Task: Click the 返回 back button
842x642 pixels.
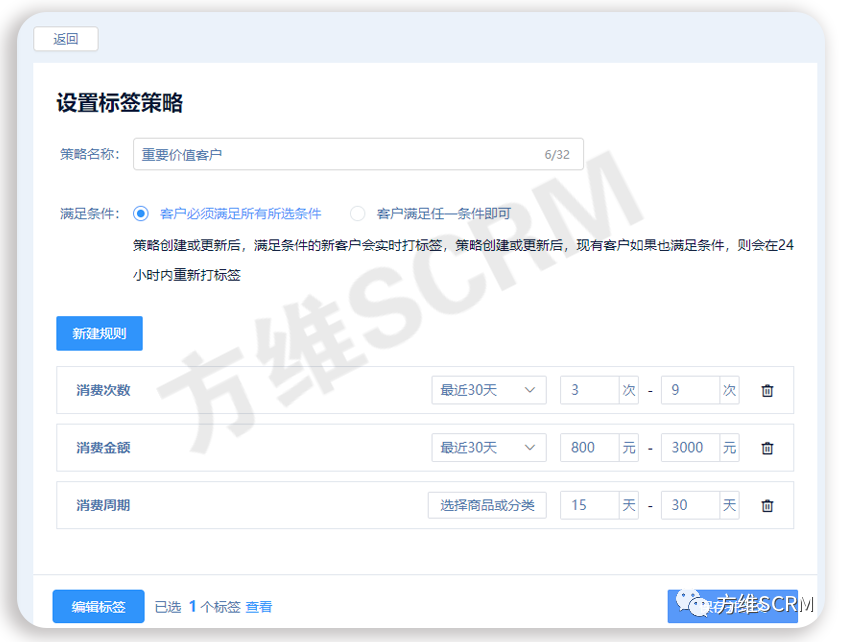Action: 66,39
